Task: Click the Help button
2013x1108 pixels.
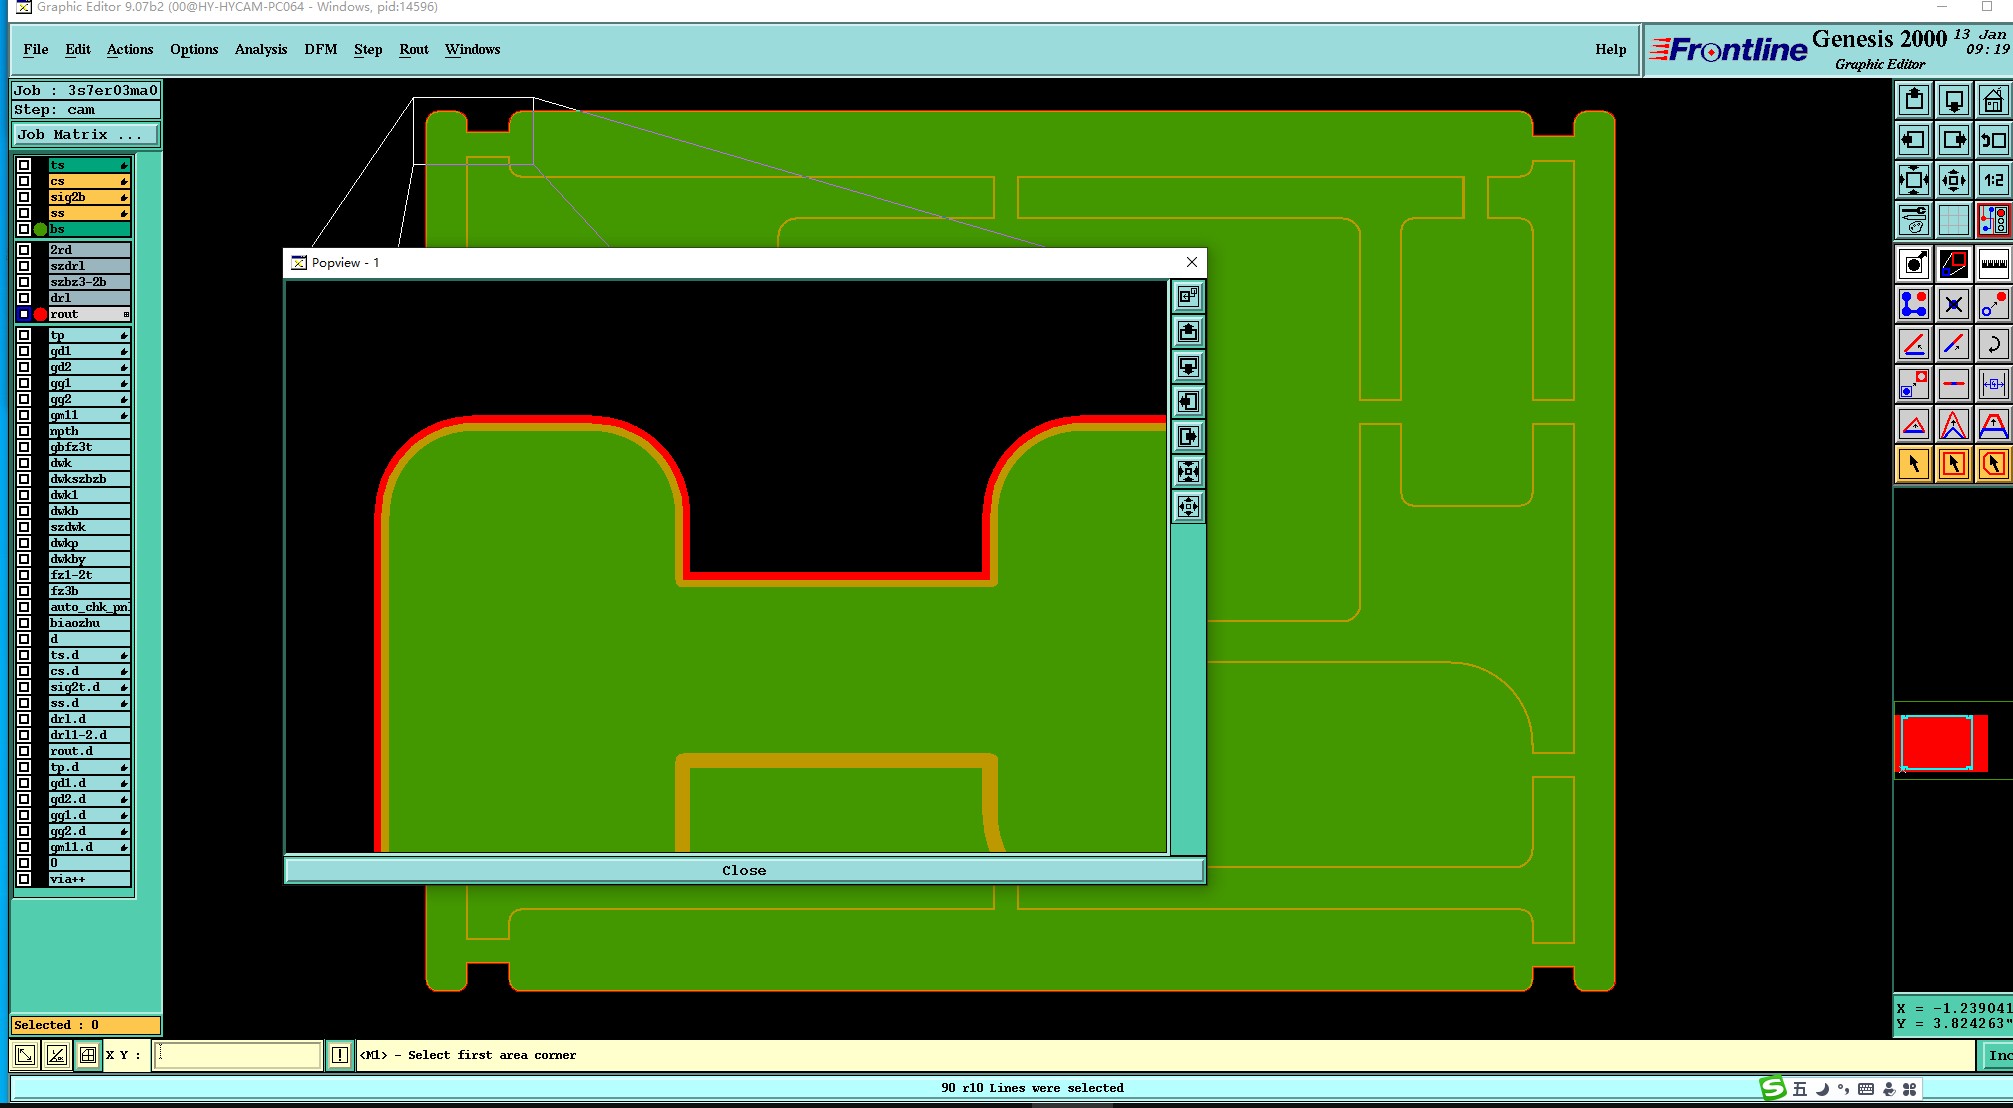Action: click(x=1610, y=49)
